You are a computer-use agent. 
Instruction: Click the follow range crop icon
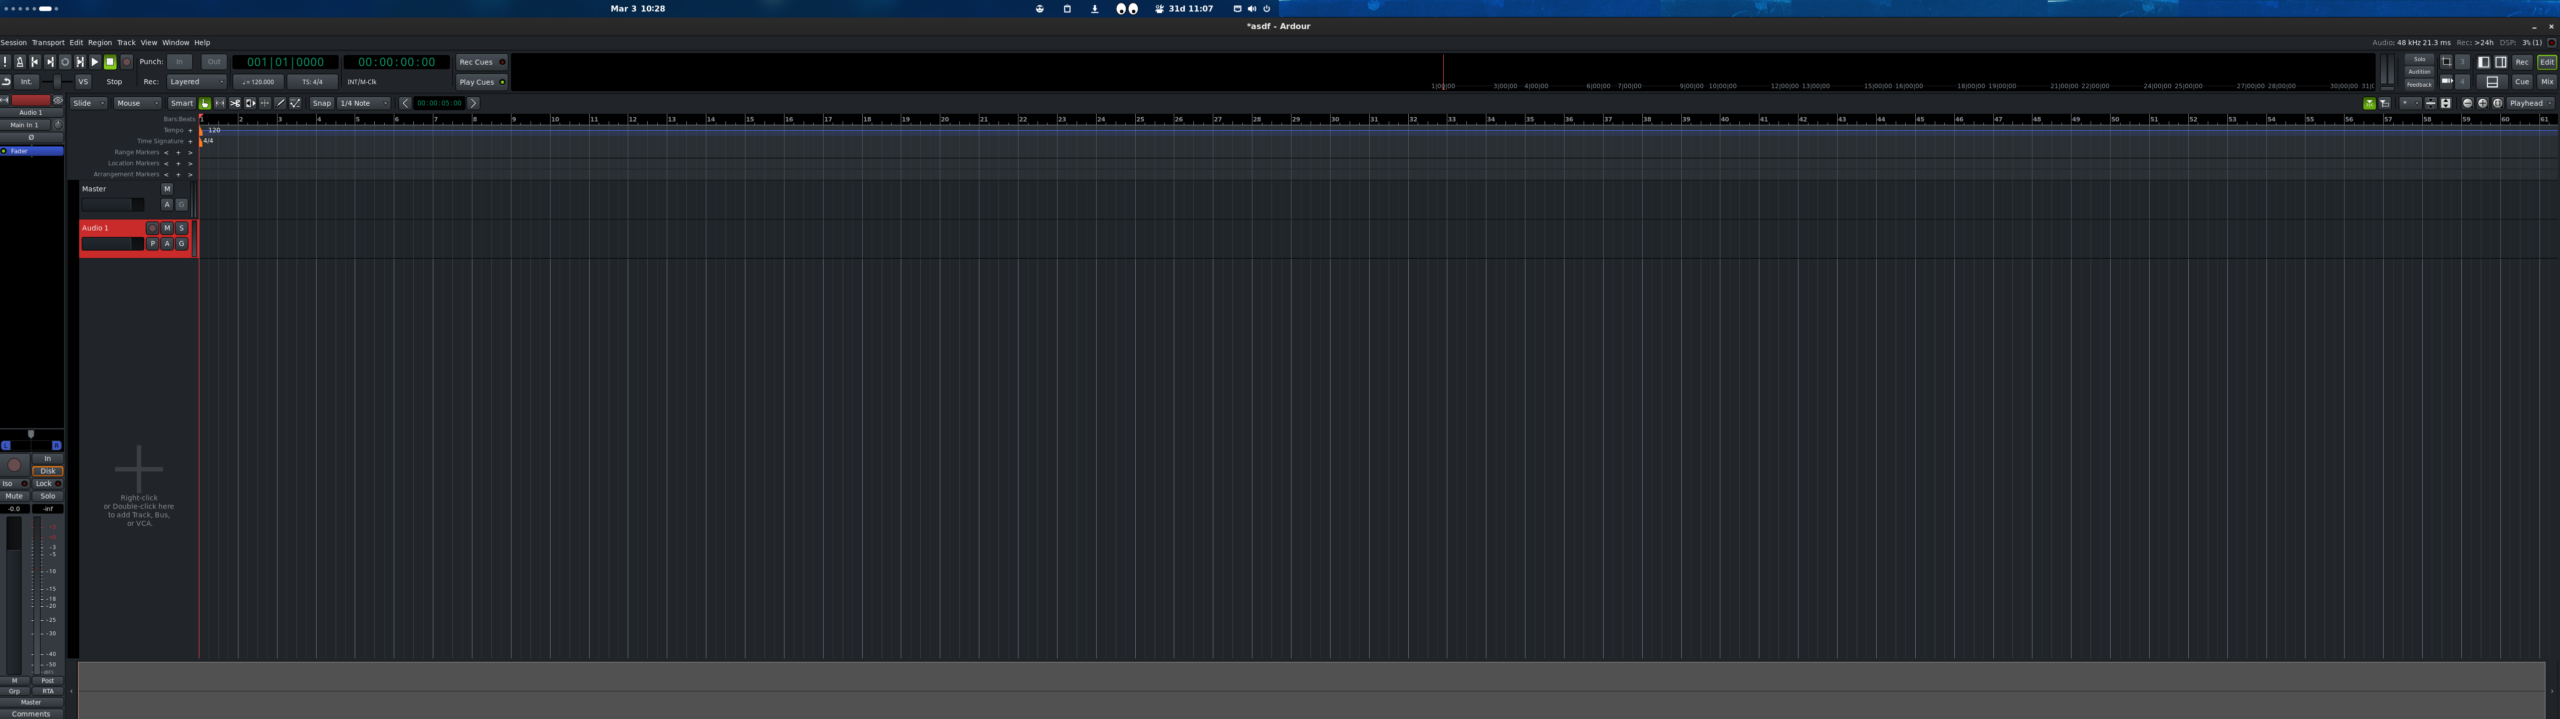2446,62
